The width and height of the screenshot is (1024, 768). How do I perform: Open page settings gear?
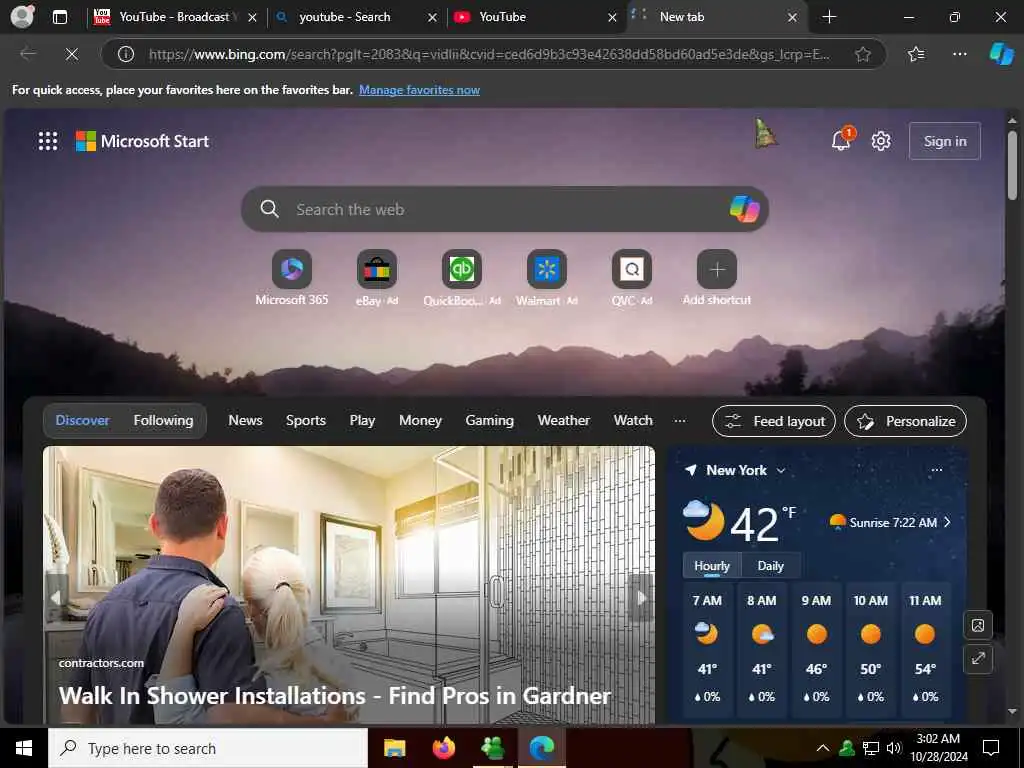[881, 141]
